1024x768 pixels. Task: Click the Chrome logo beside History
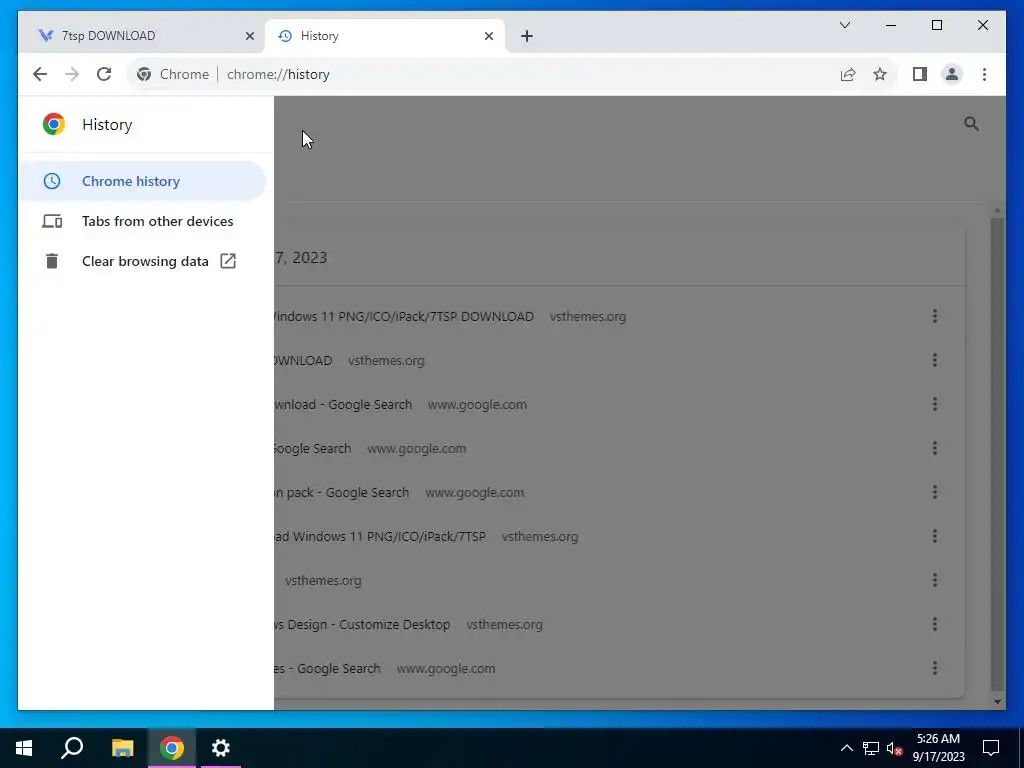pyautogui.click(x=54, y=124)
